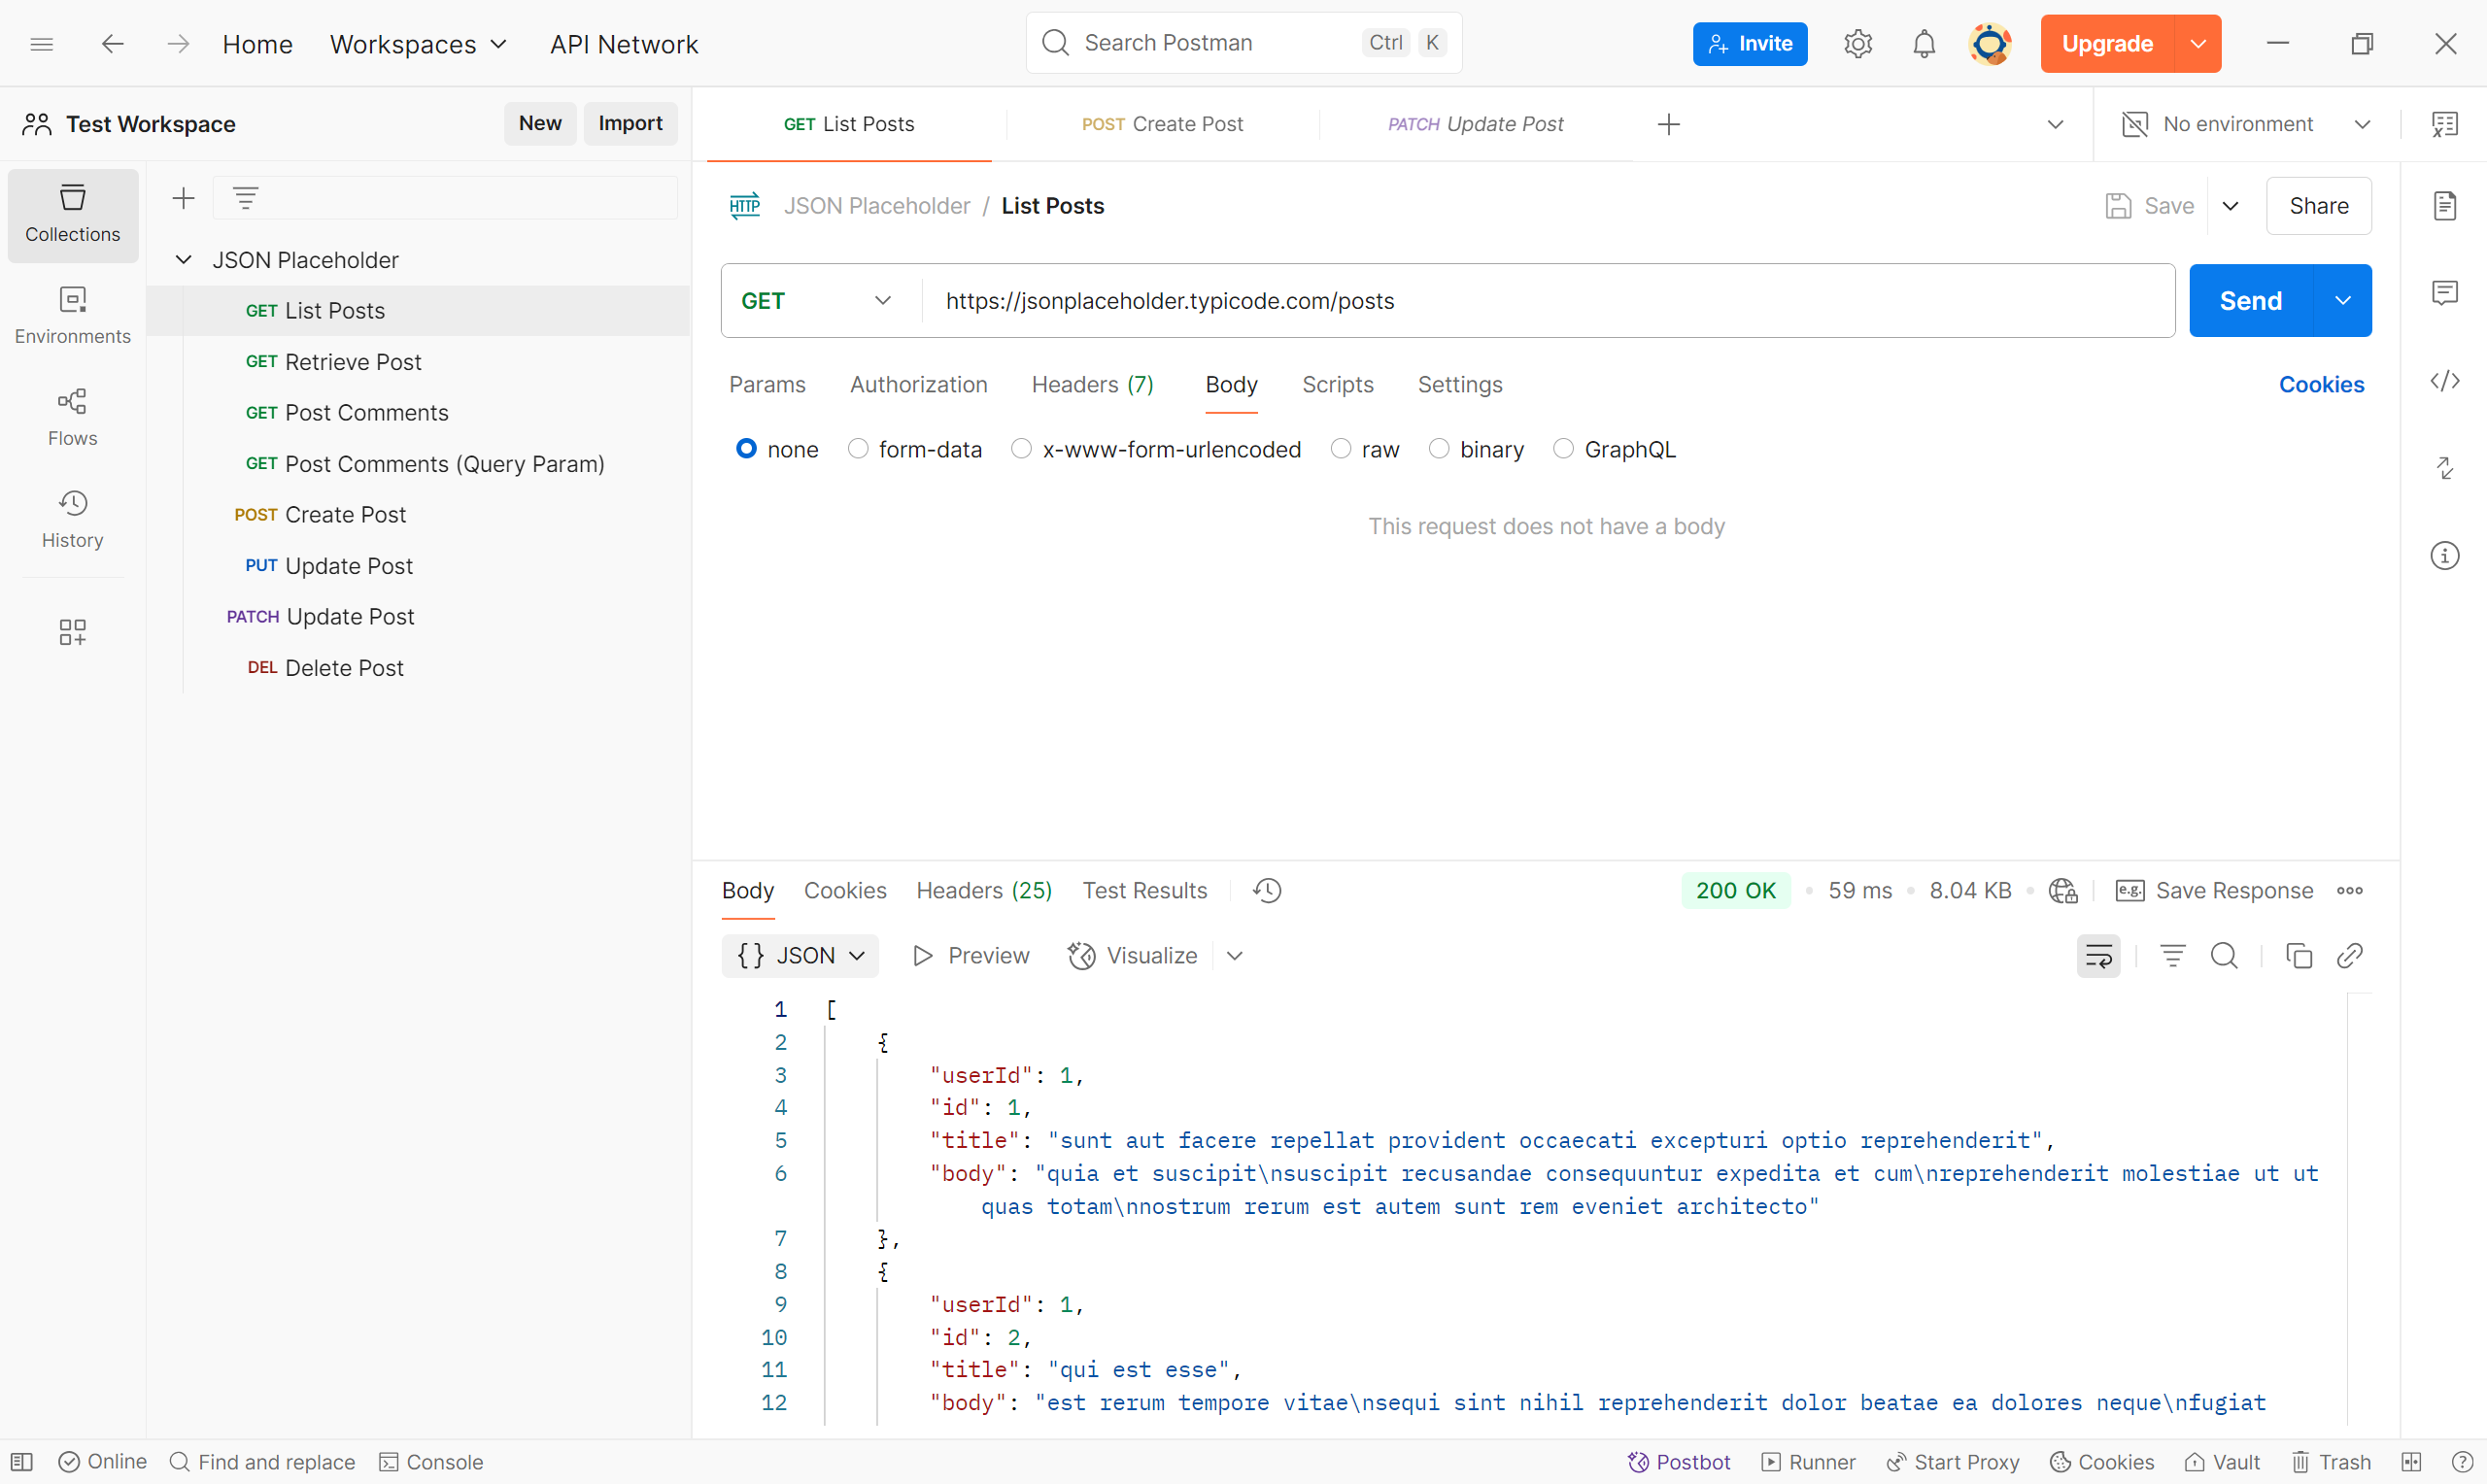Toggle sidebar icon in bottom-left status bar
2487x1484 pixels.
pyautogui.click(x=22, y=1462)
